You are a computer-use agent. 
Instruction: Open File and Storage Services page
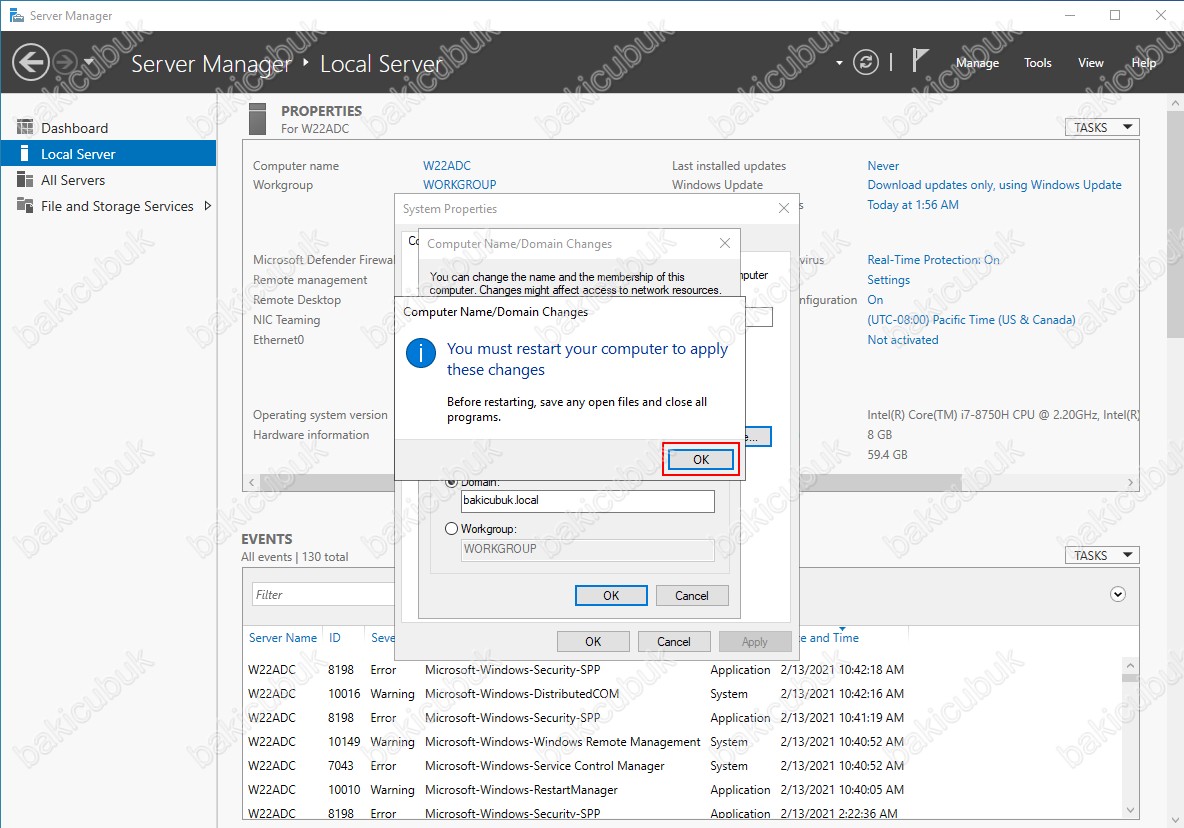117,206
